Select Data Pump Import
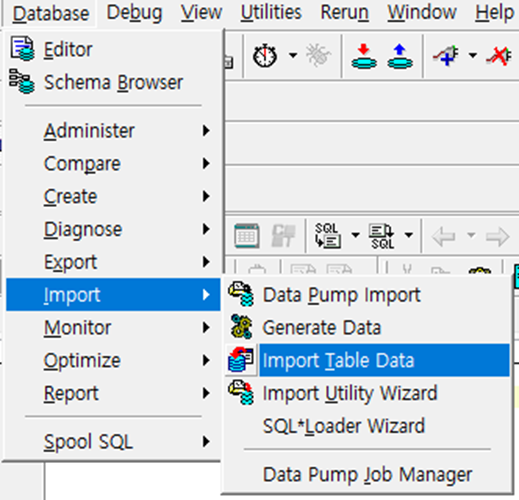 367,295
